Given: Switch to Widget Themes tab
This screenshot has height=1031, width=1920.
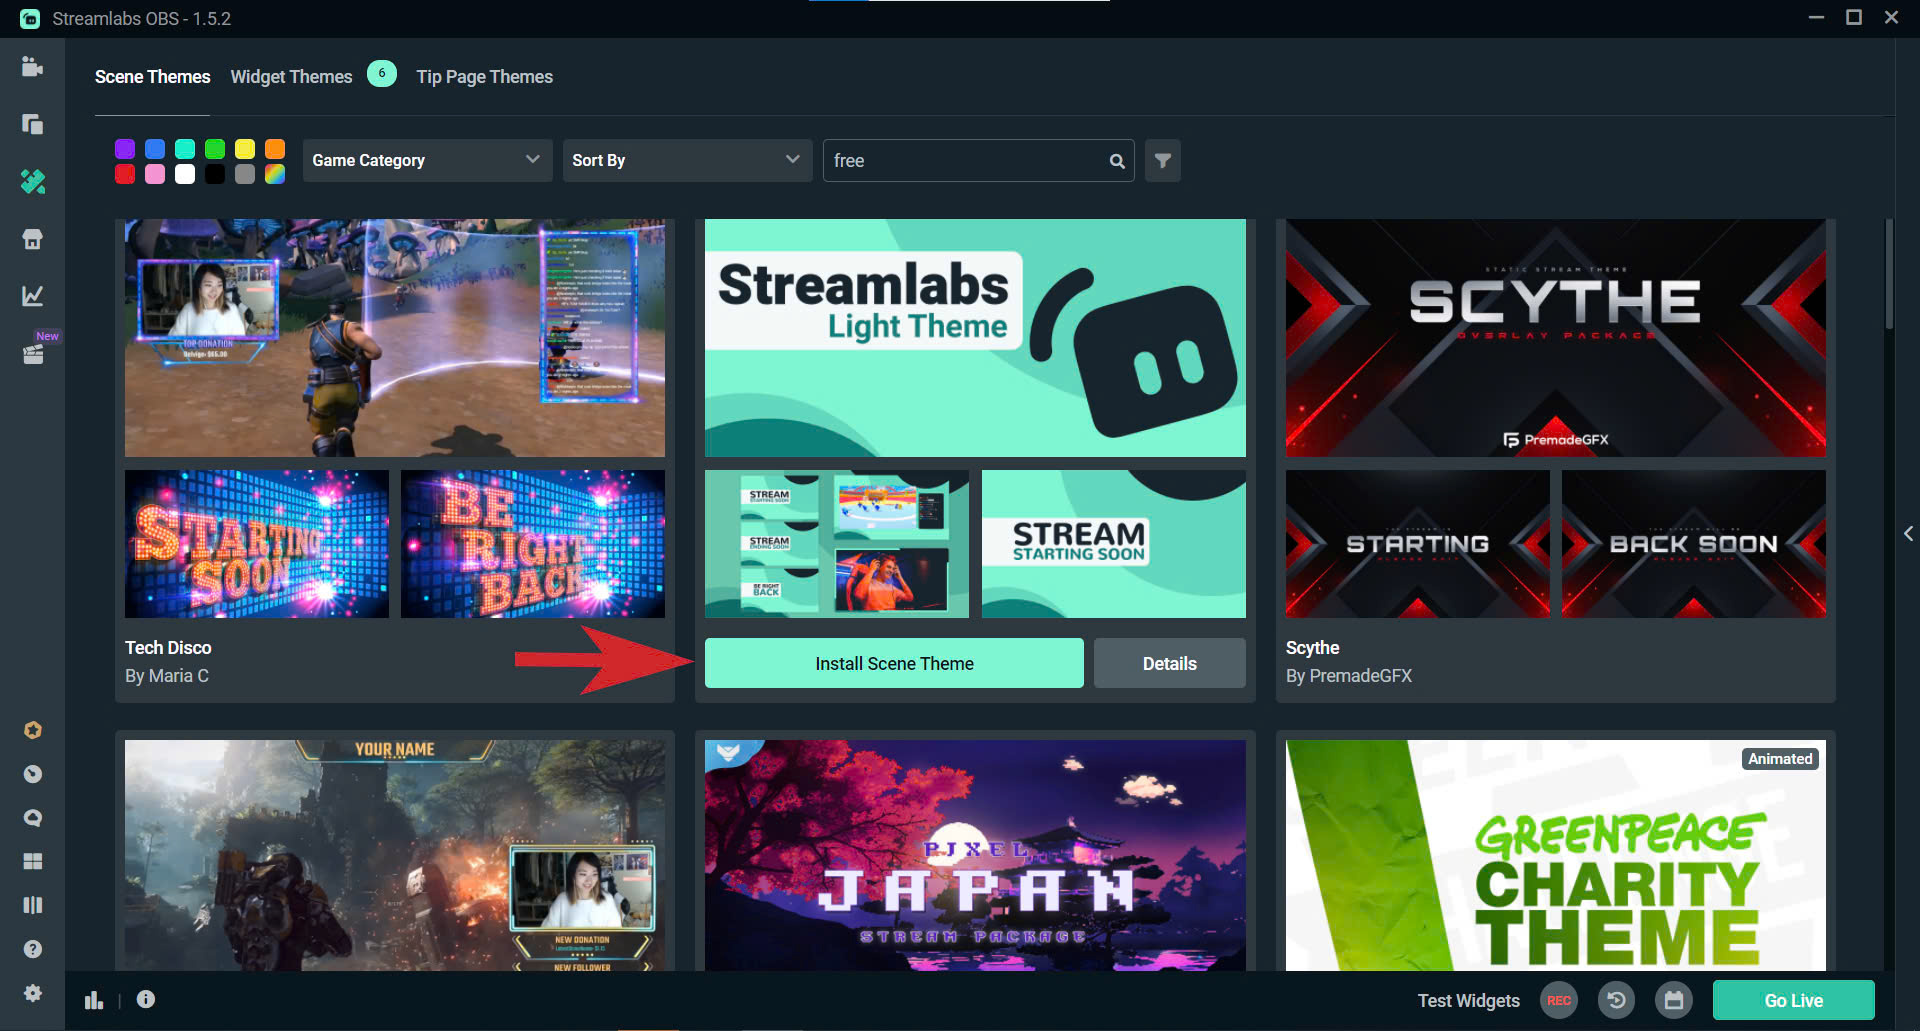Looking at the screenshot, I should pos(291,77).
